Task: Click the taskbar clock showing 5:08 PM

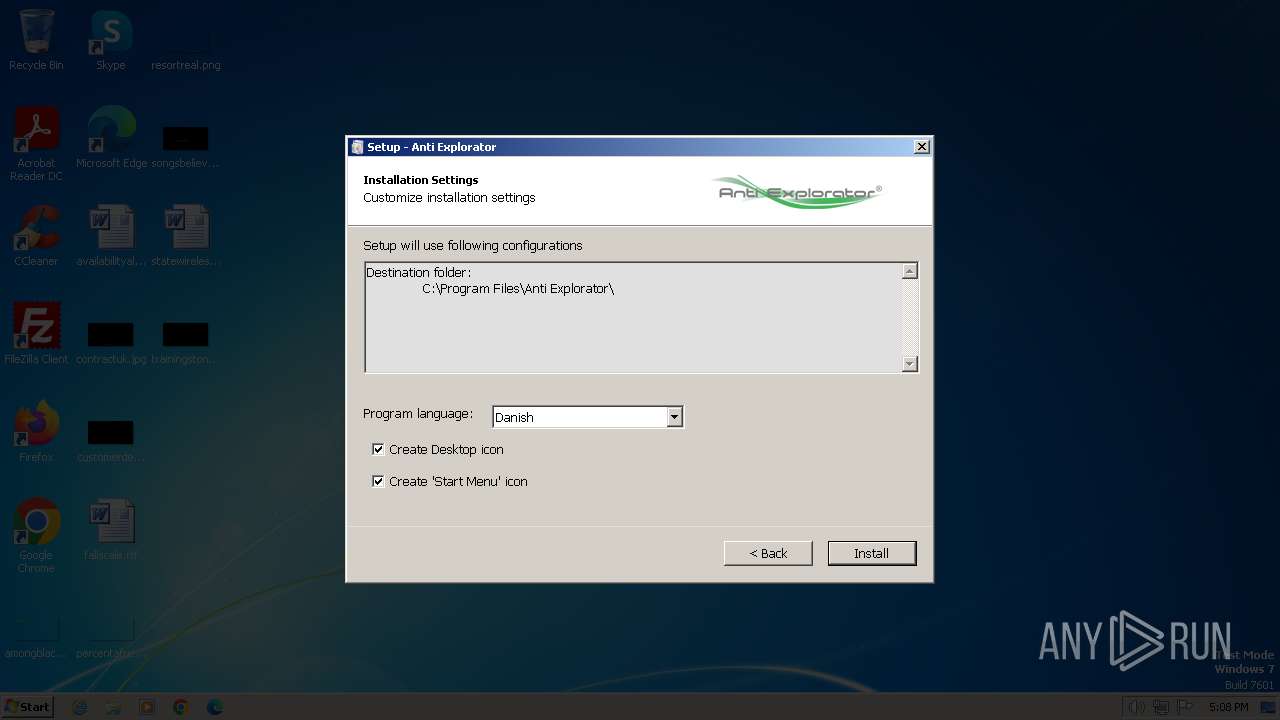Action: pyautogui.click(x=1229, y=707)
